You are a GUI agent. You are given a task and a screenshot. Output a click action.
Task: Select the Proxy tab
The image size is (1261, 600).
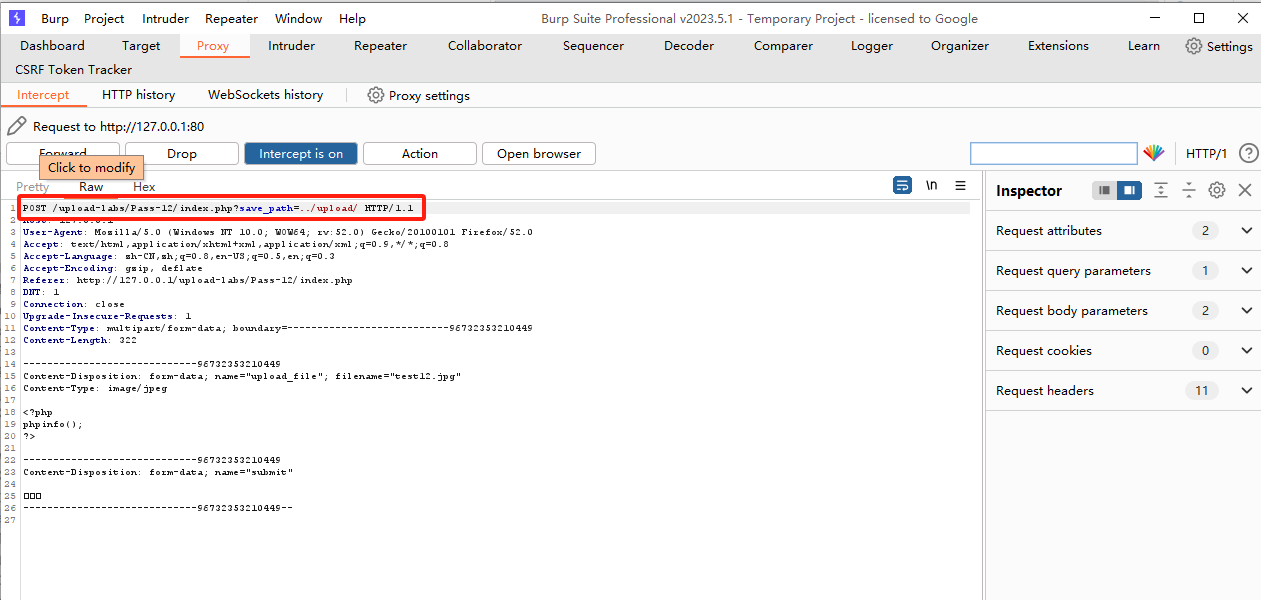(x=213, y=46)
